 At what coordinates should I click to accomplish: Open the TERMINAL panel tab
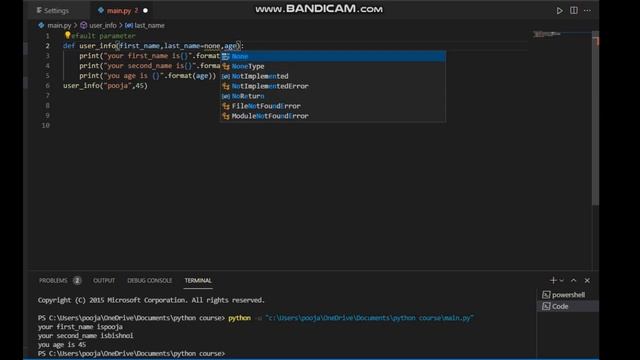pos(198,280)
